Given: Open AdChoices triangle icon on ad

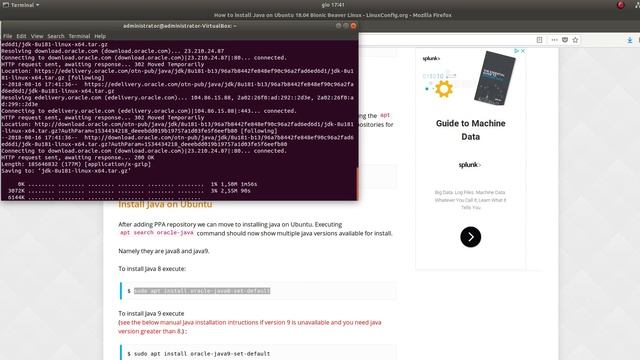Looking at the screenshot, I should pyautogui.click(x=516, y=51).
